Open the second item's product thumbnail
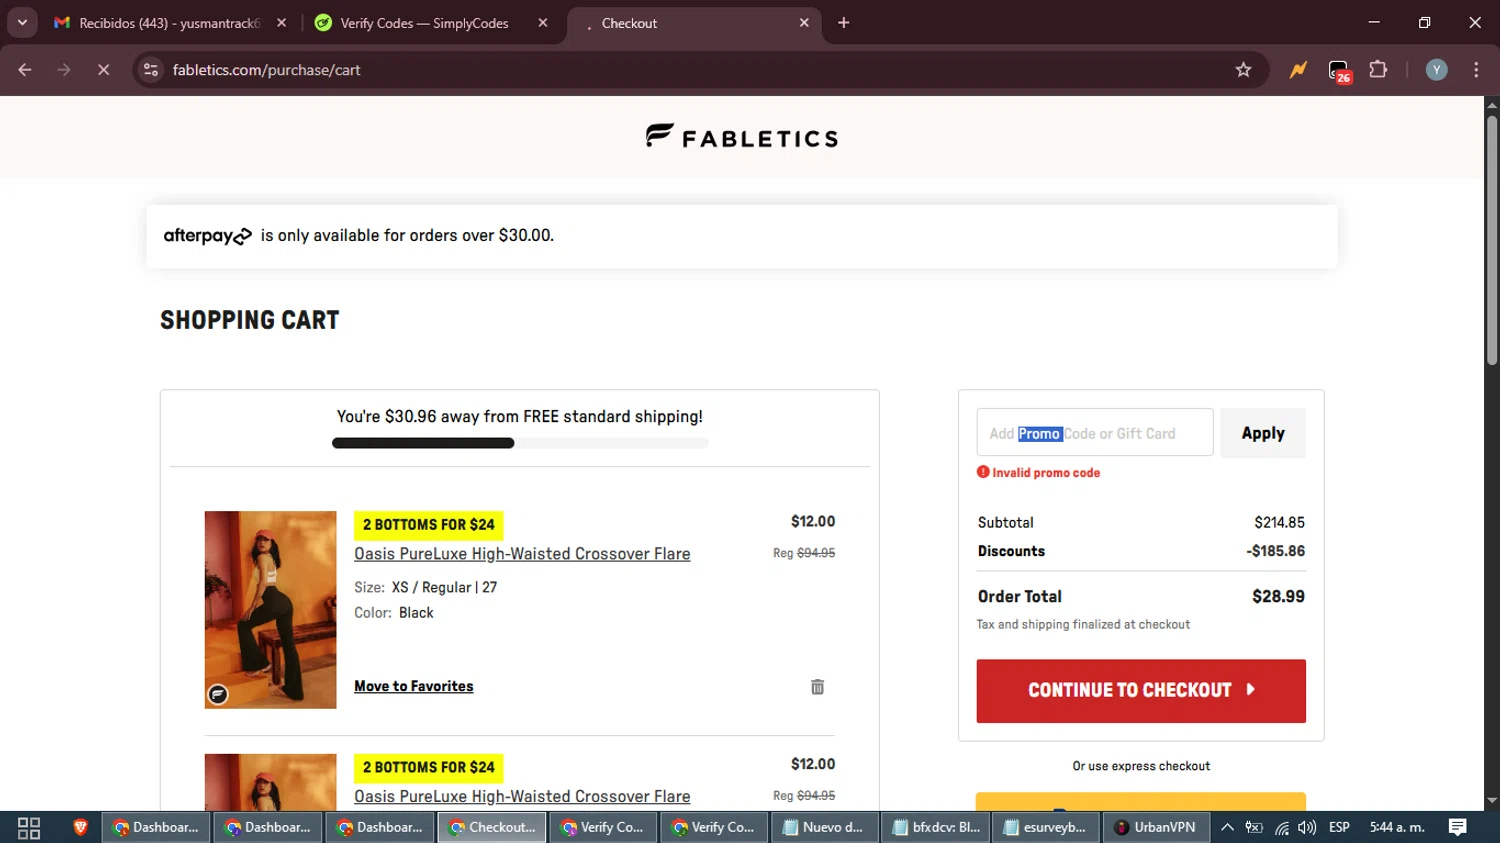1500x843 pixels. point(271,782)
